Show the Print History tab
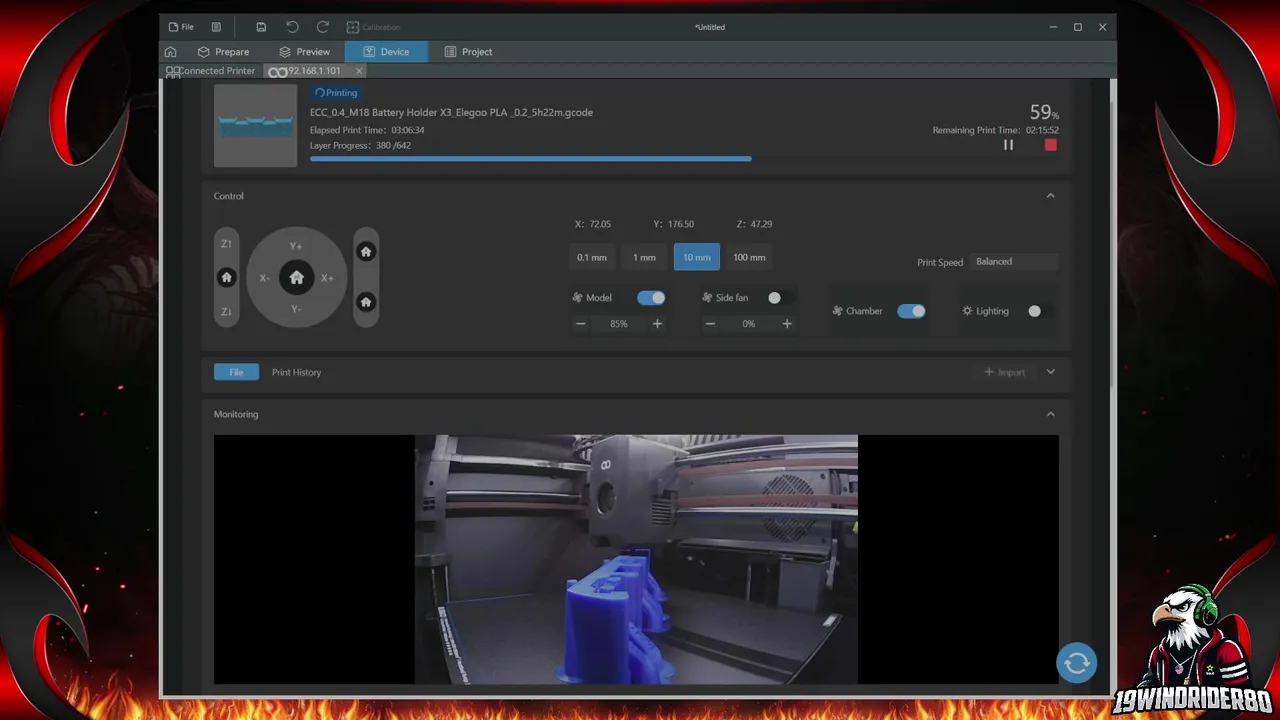 point(296,372)
